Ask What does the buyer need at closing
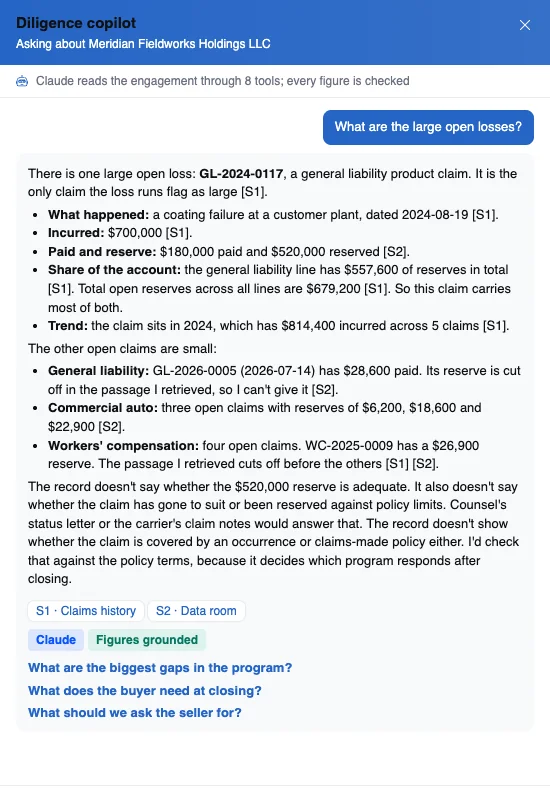Viewport: 550px width, 790px height. (x=145, y=690)
